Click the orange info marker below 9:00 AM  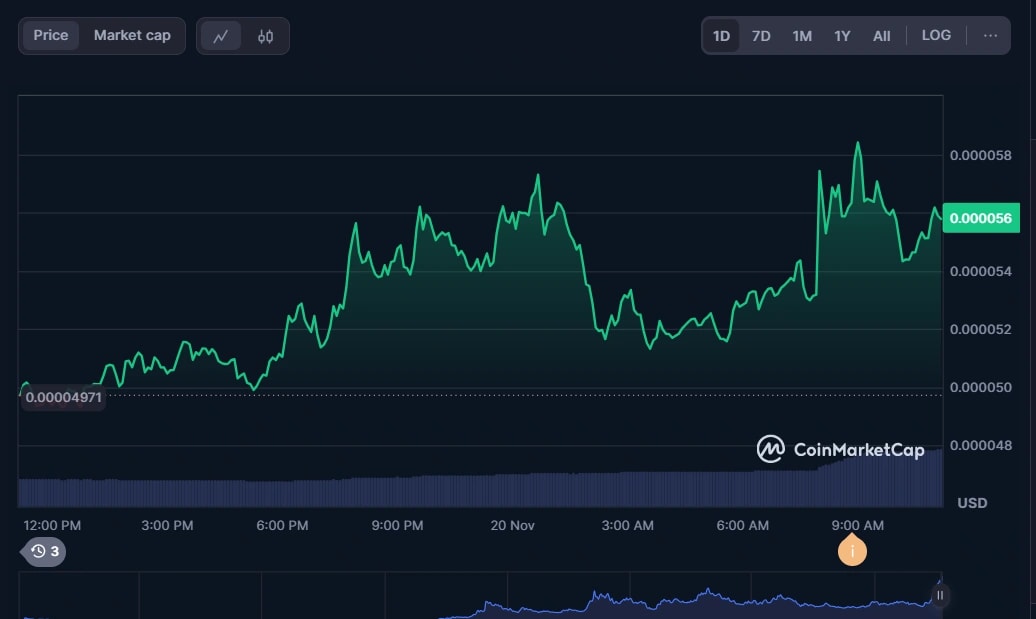[x=852, y=551]
